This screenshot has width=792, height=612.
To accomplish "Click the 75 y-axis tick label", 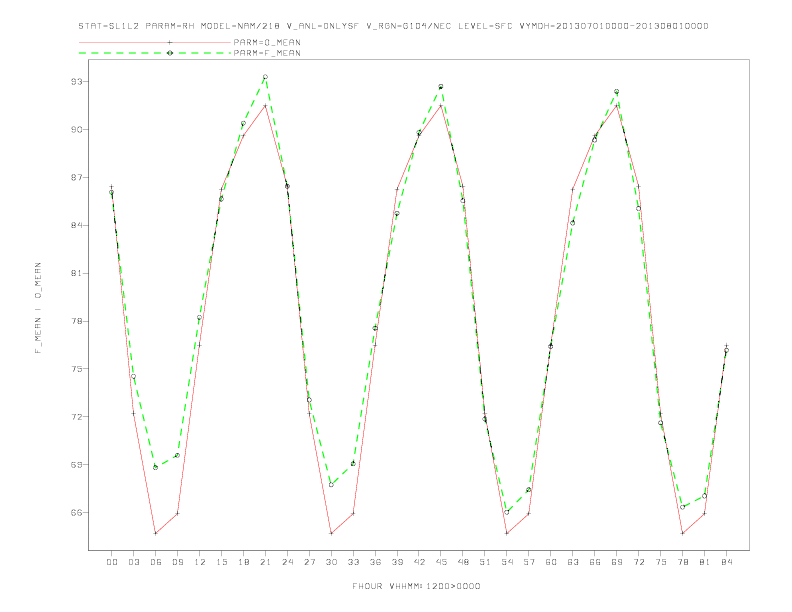I will [76, 369].
